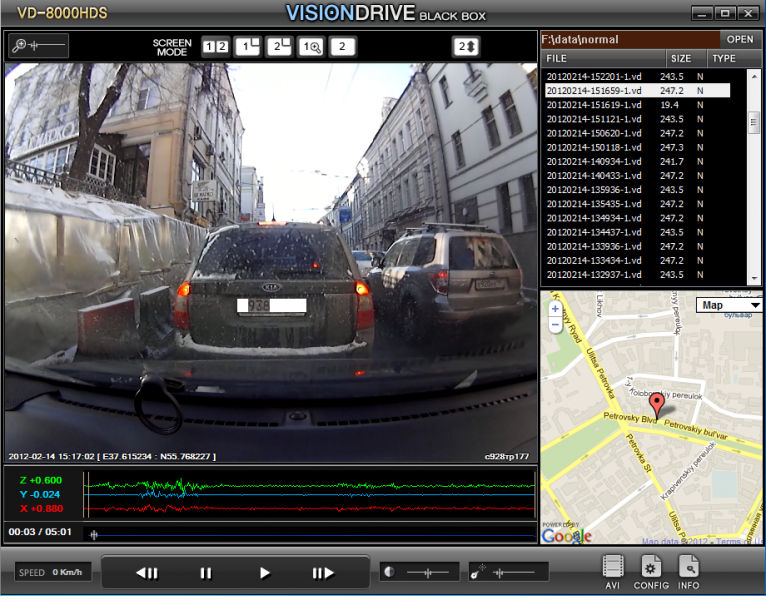Open the Map type dropdown
This screenshot has width=766, height=600.
point(728,305)
